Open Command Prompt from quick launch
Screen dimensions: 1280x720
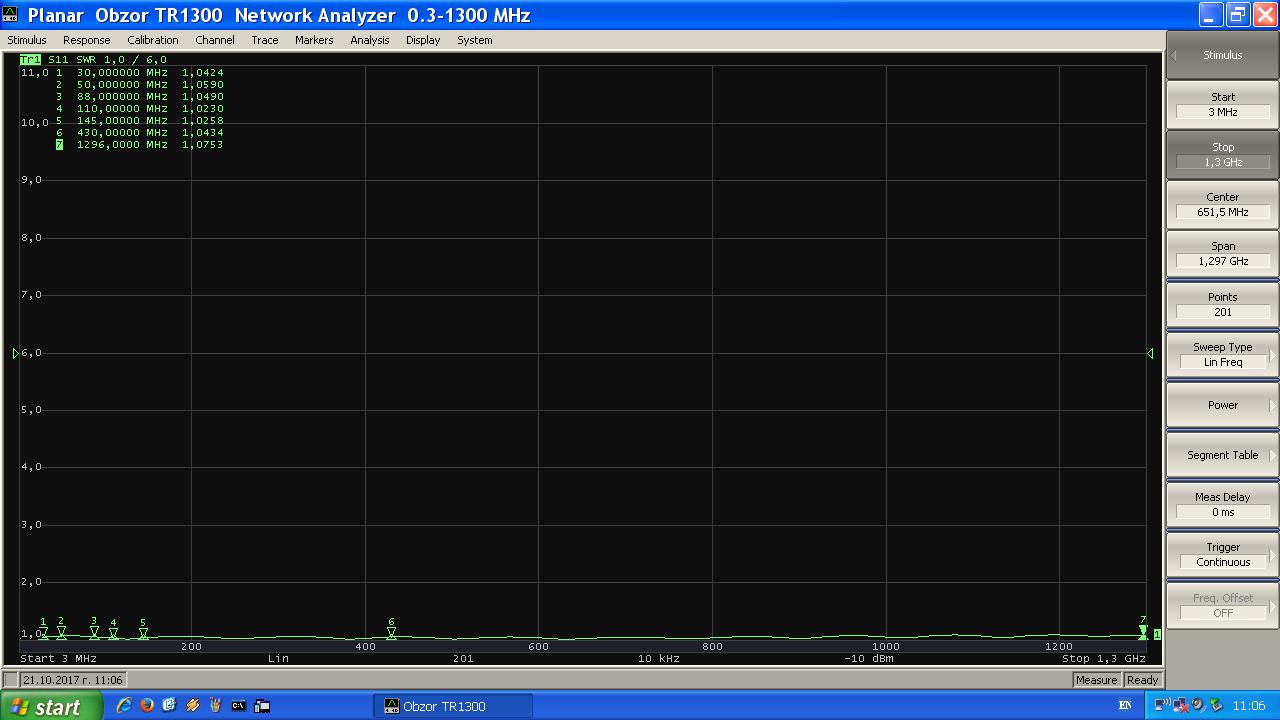(x=239, y=706)
